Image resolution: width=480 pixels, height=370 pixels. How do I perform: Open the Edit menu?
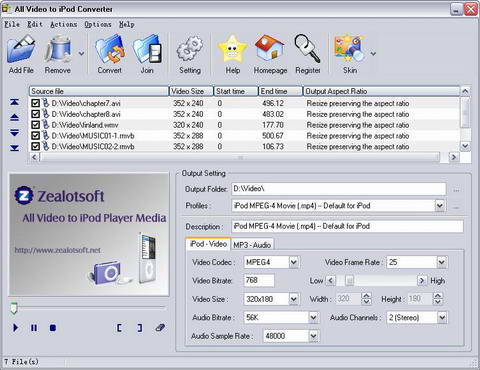[x=35, y=24]
